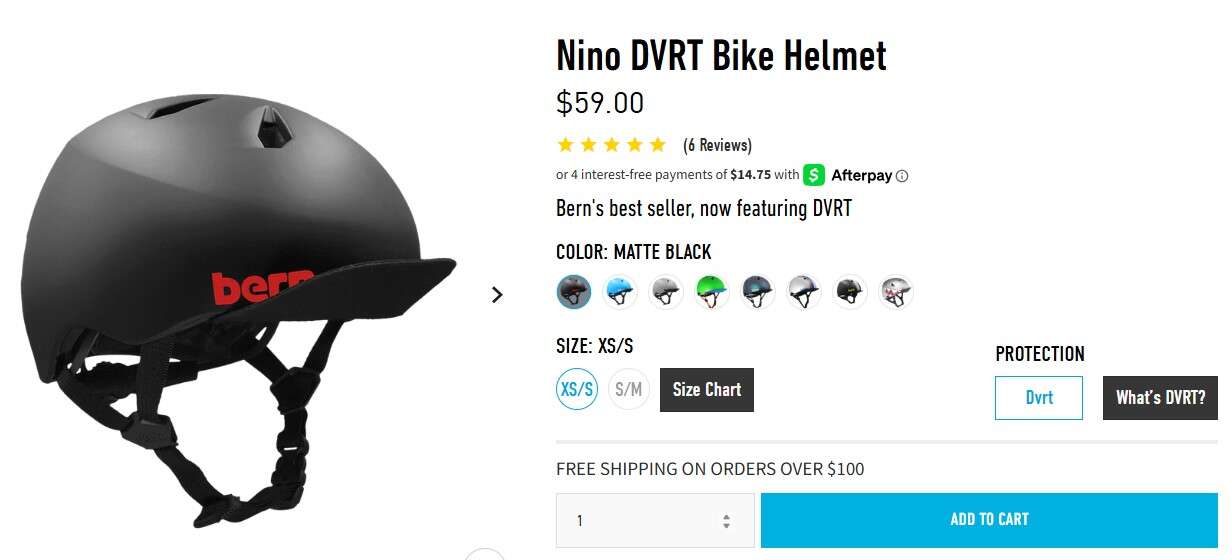Image resolution: width=1232 pixels, height=560 pixels.
Task: Choose the blue helmet color option
Action: [620, 292]
